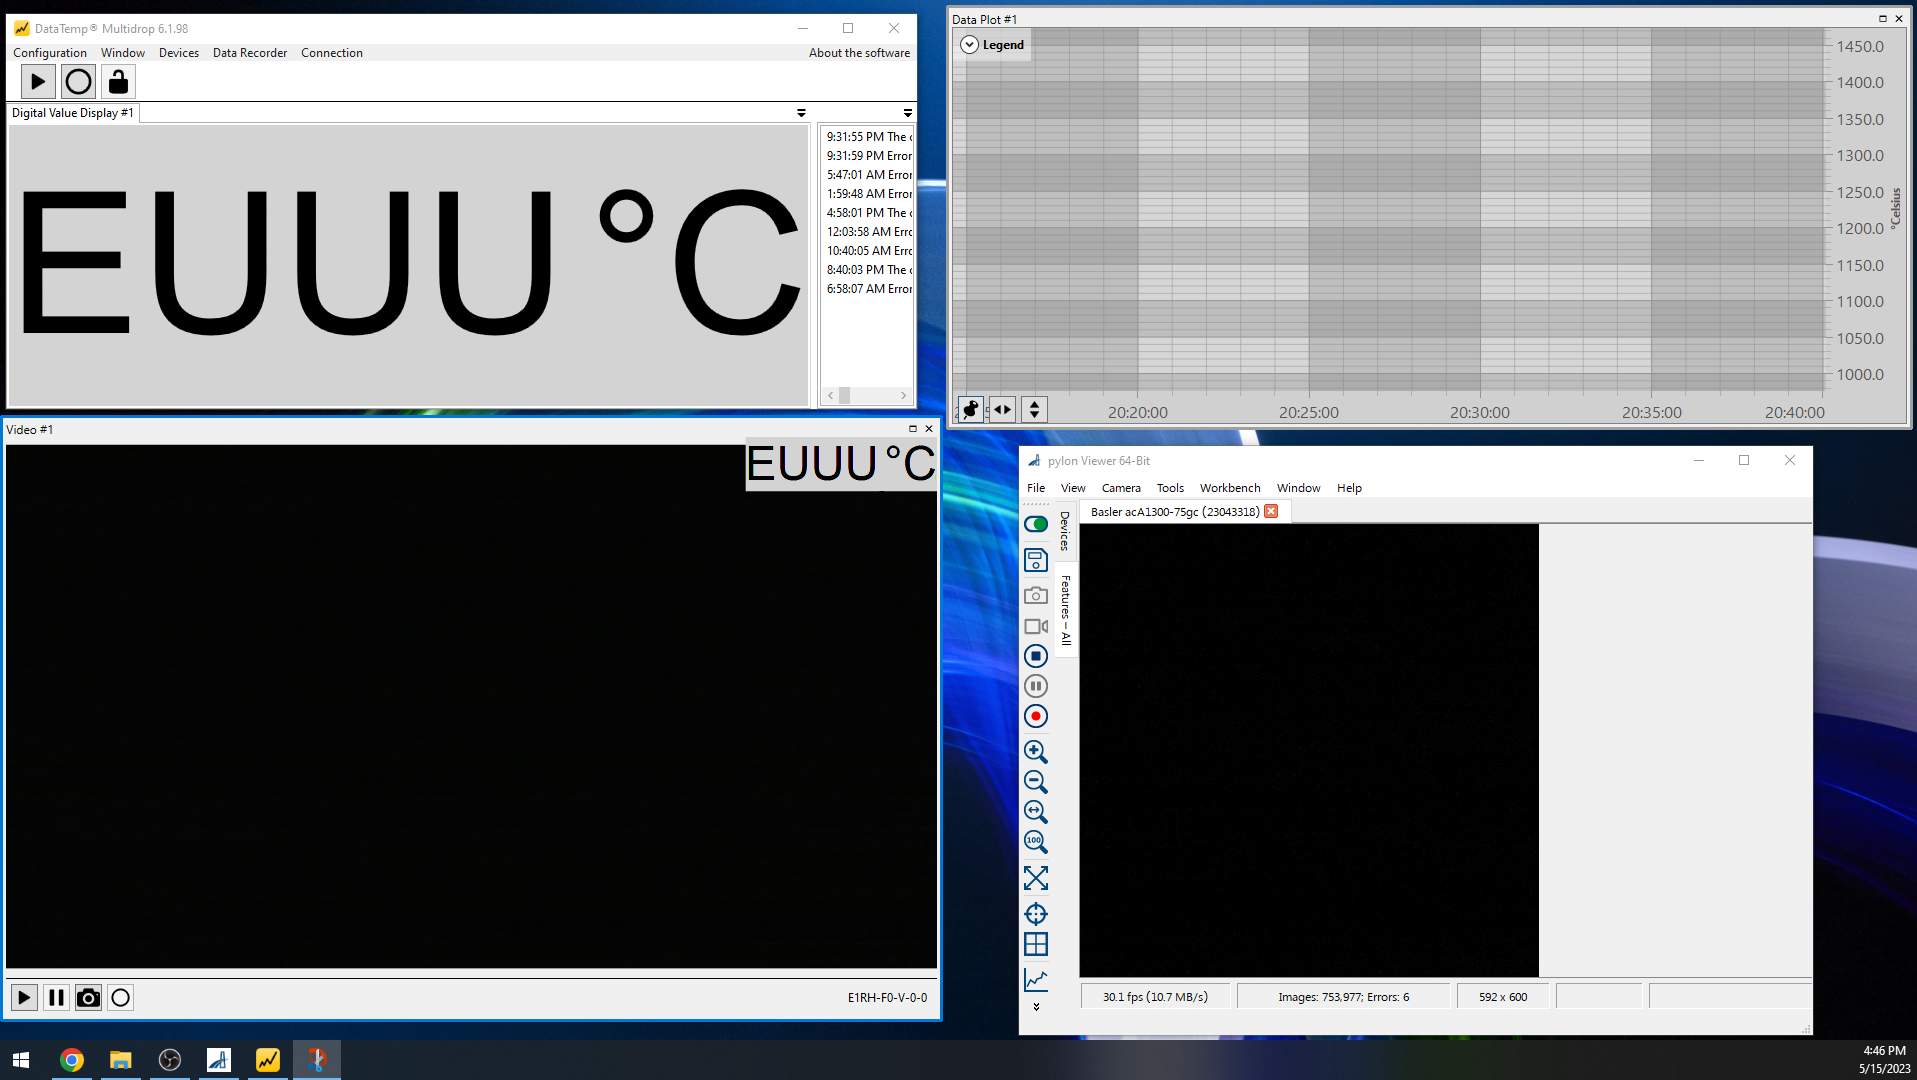Image resolution: width=1917 pixels, height=1080 pixels.
Task: Click the single shot camera icon in pylon
Action: pos(1036,596)
